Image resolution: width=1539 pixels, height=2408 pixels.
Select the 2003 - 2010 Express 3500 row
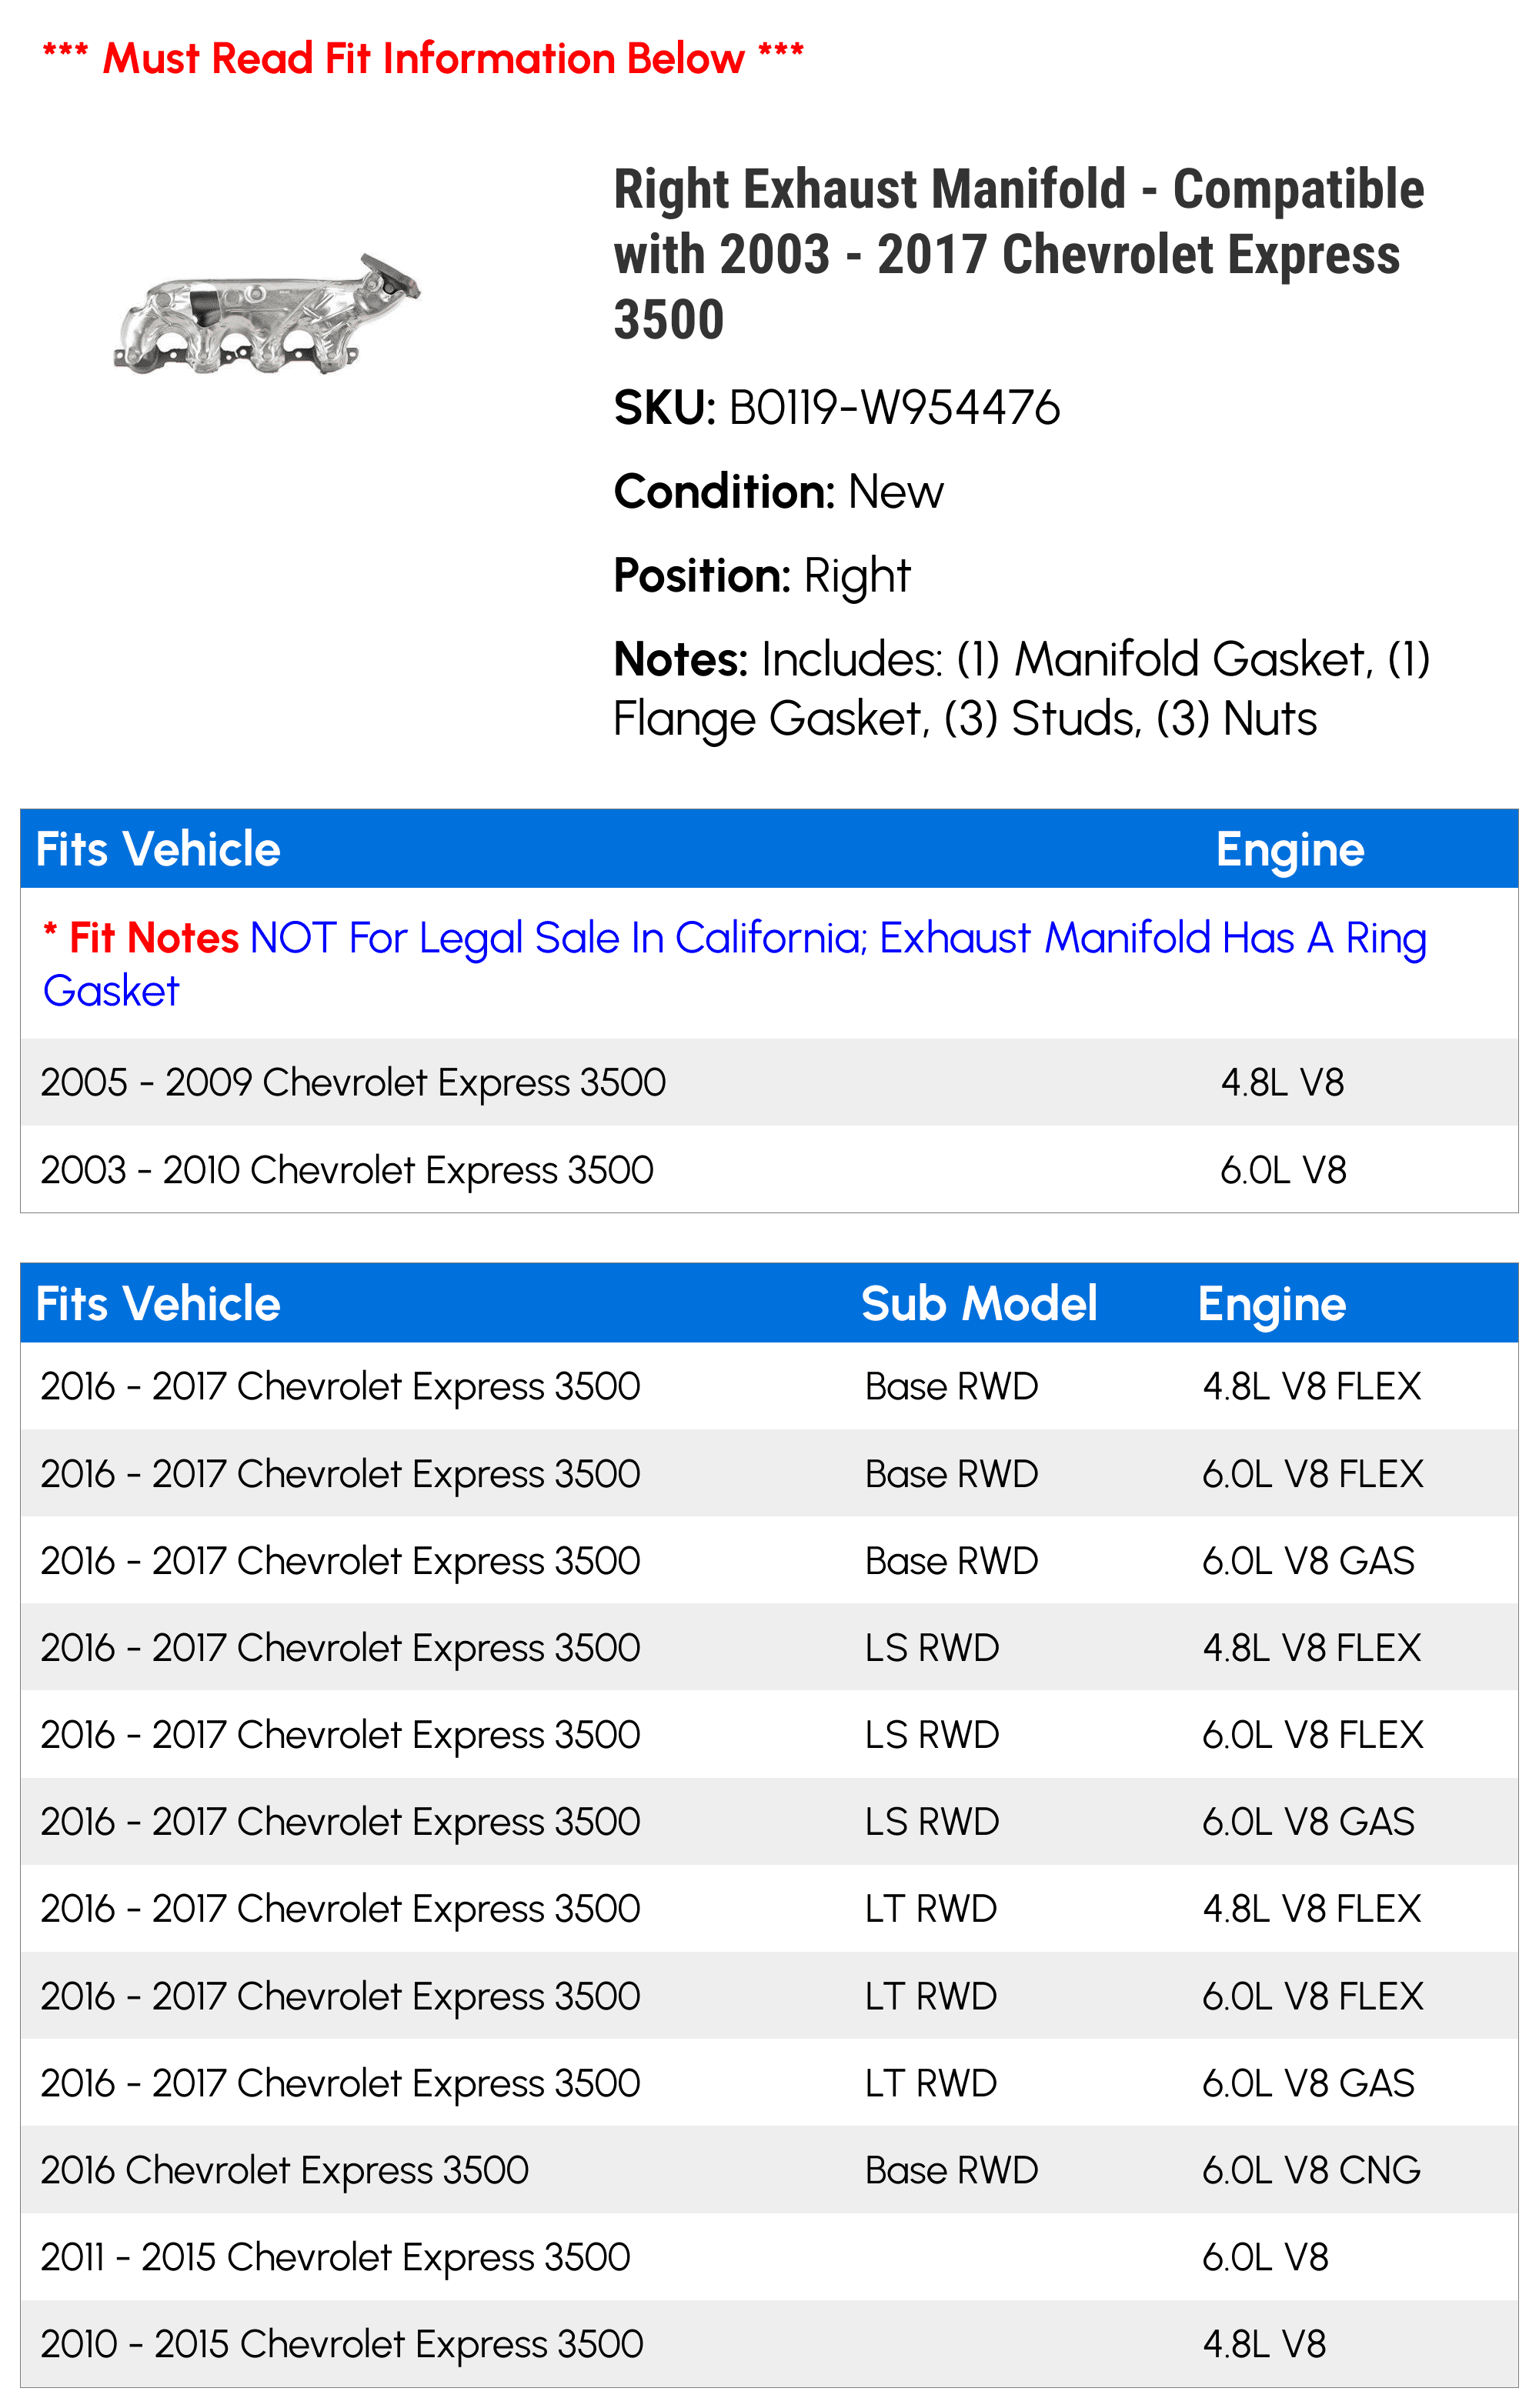pos(769,1169)
